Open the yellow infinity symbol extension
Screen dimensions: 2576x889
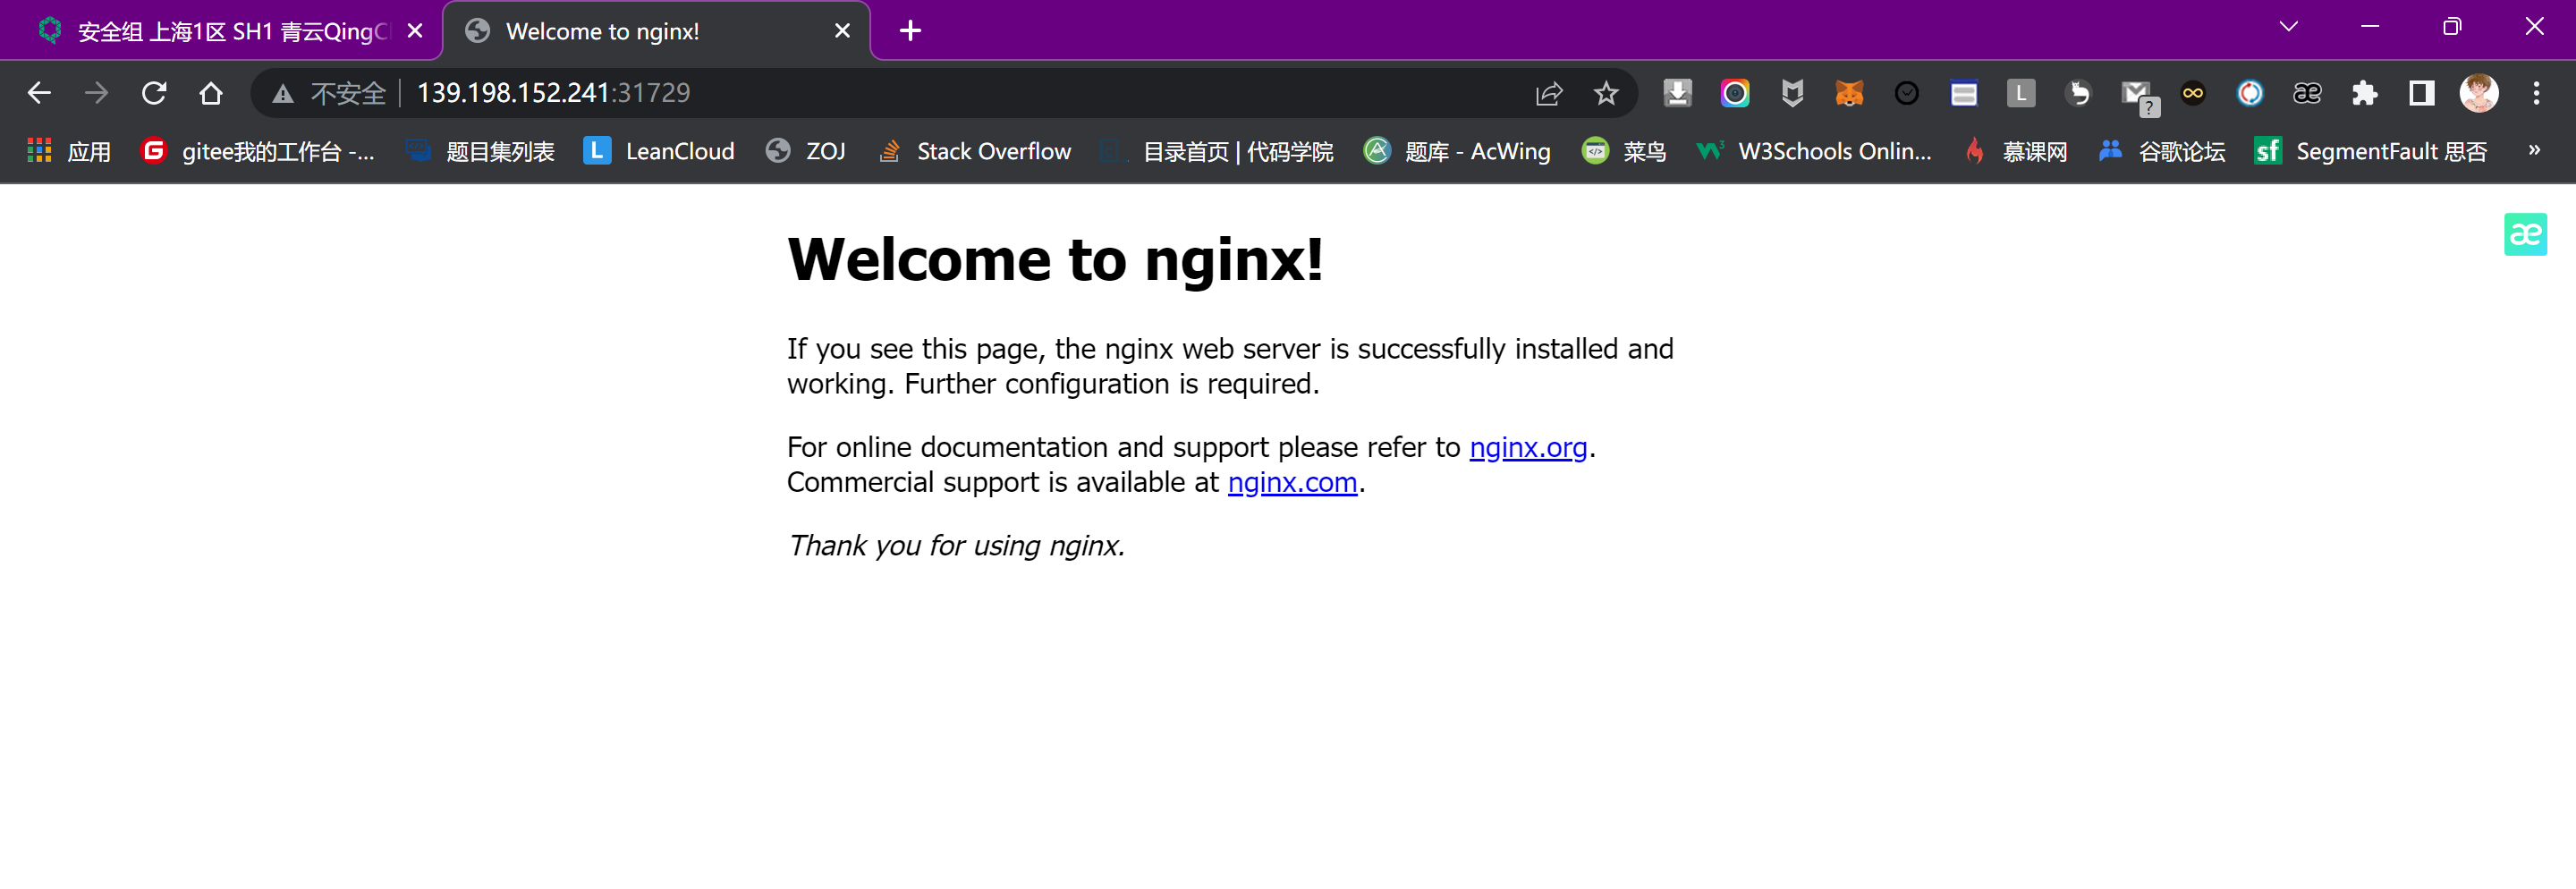coord(2193,93)
